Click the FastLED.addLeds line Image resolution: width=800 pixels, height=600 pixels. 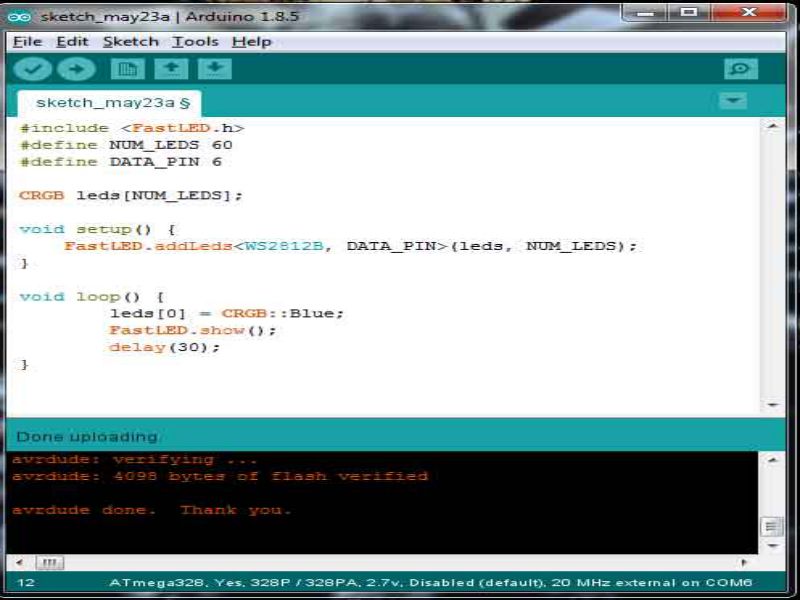pos(351,246)
